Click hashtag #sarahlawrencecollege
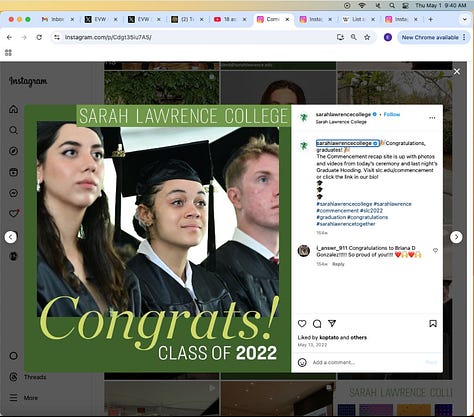 pyautogui.click(x=344, y=204)
